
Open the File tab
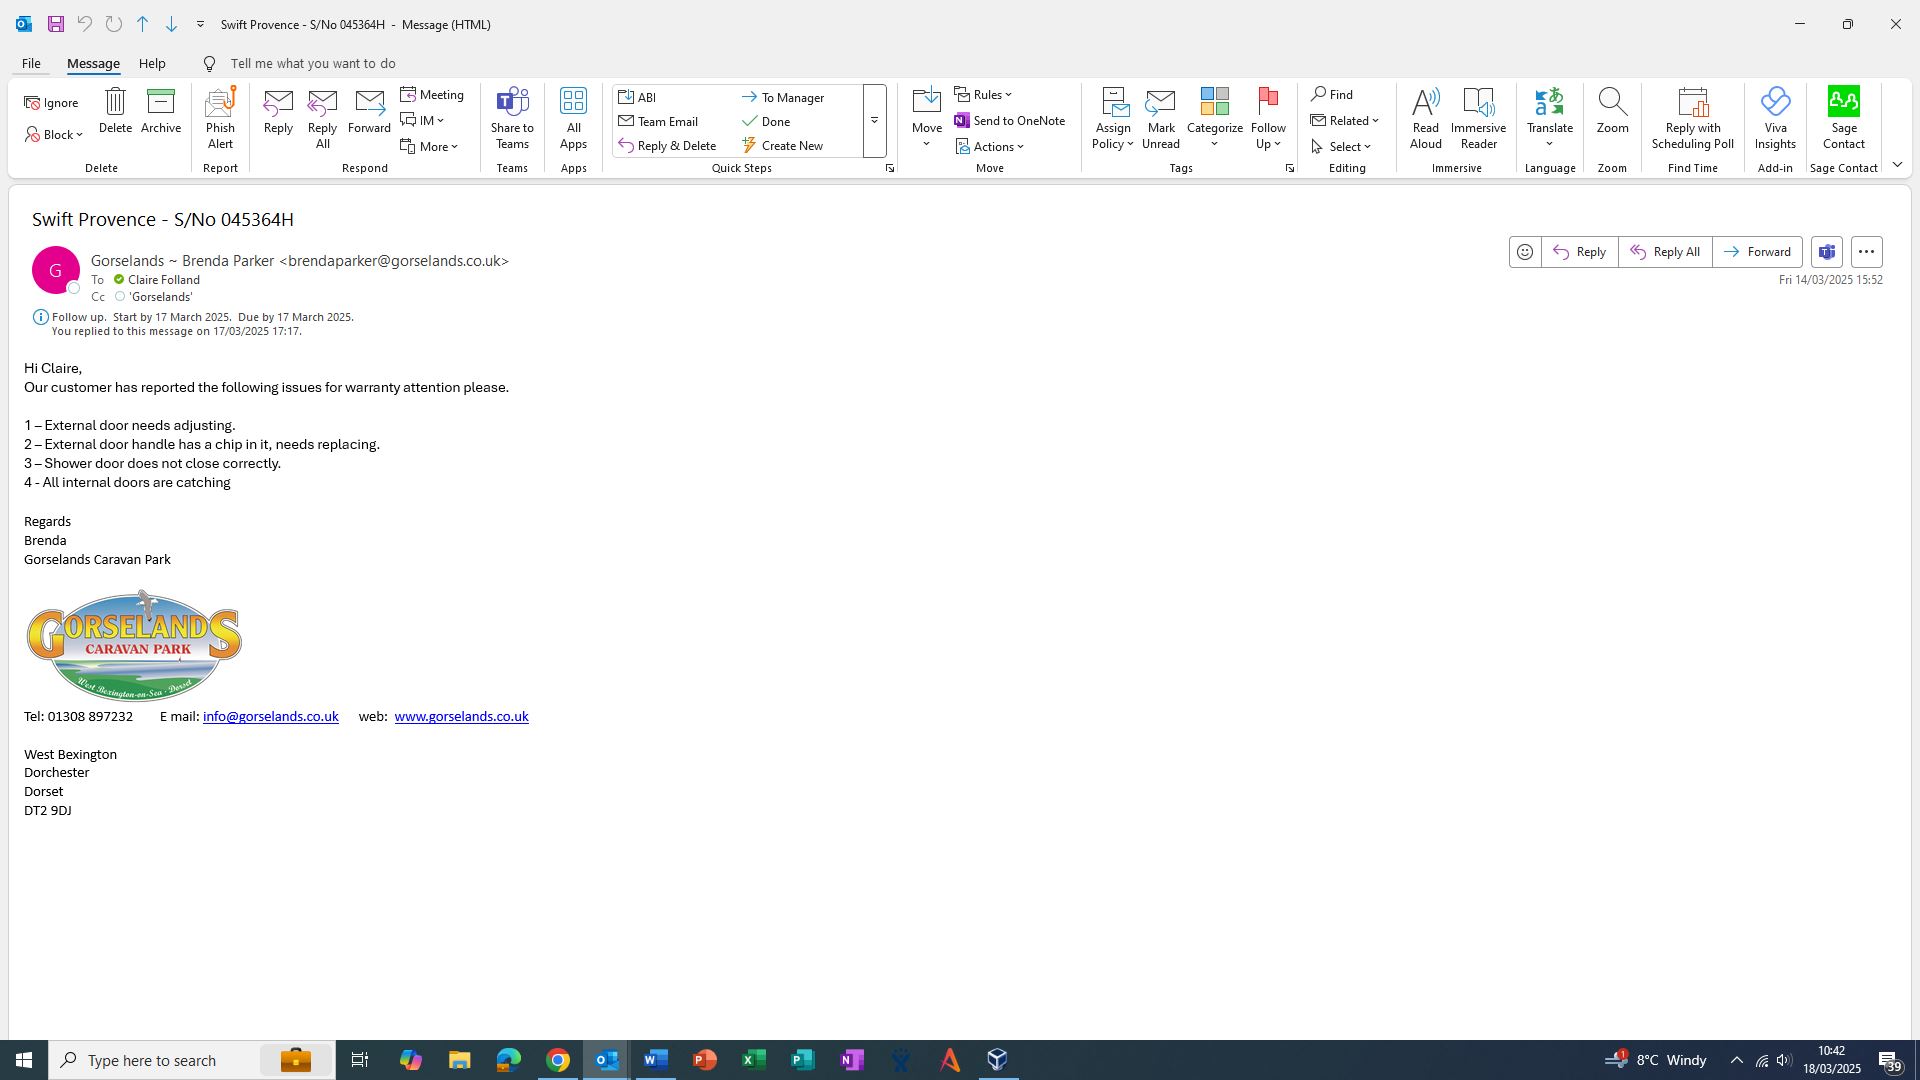31,63
